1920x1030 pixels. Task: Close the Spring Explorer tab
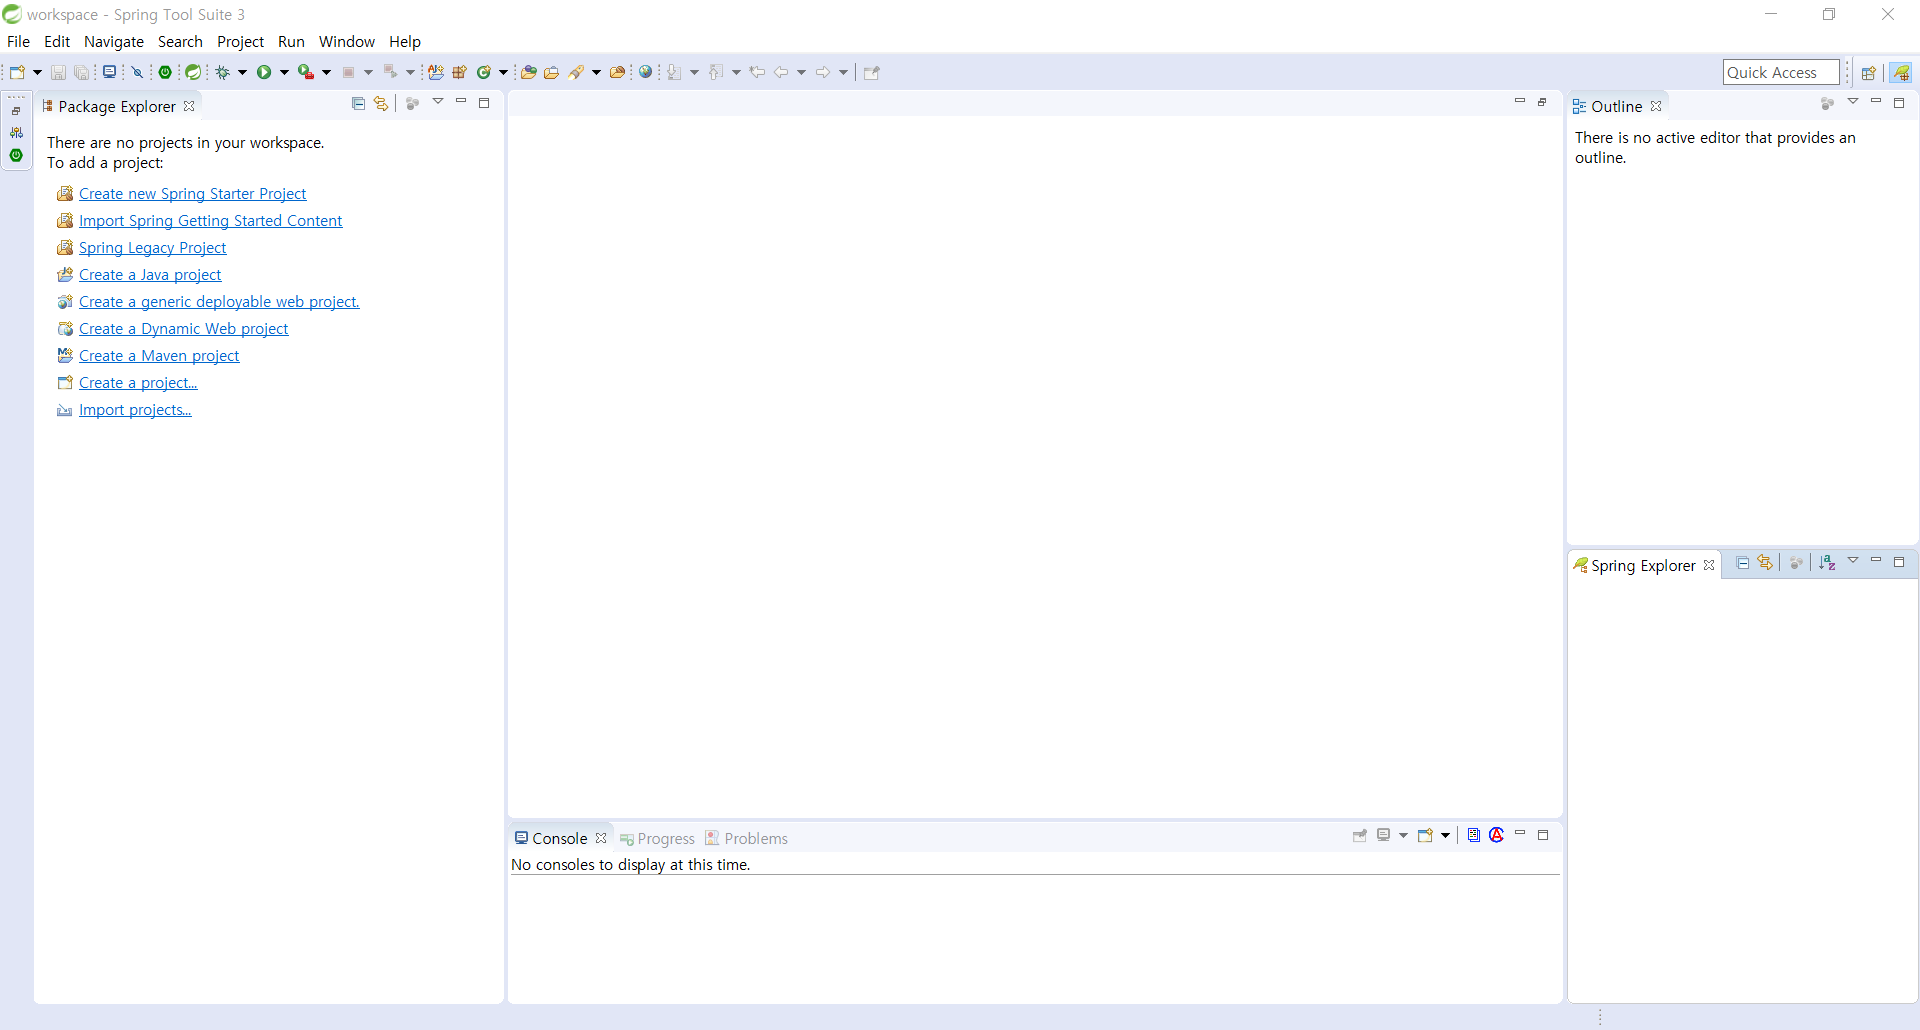click(x=1709, y=565)
